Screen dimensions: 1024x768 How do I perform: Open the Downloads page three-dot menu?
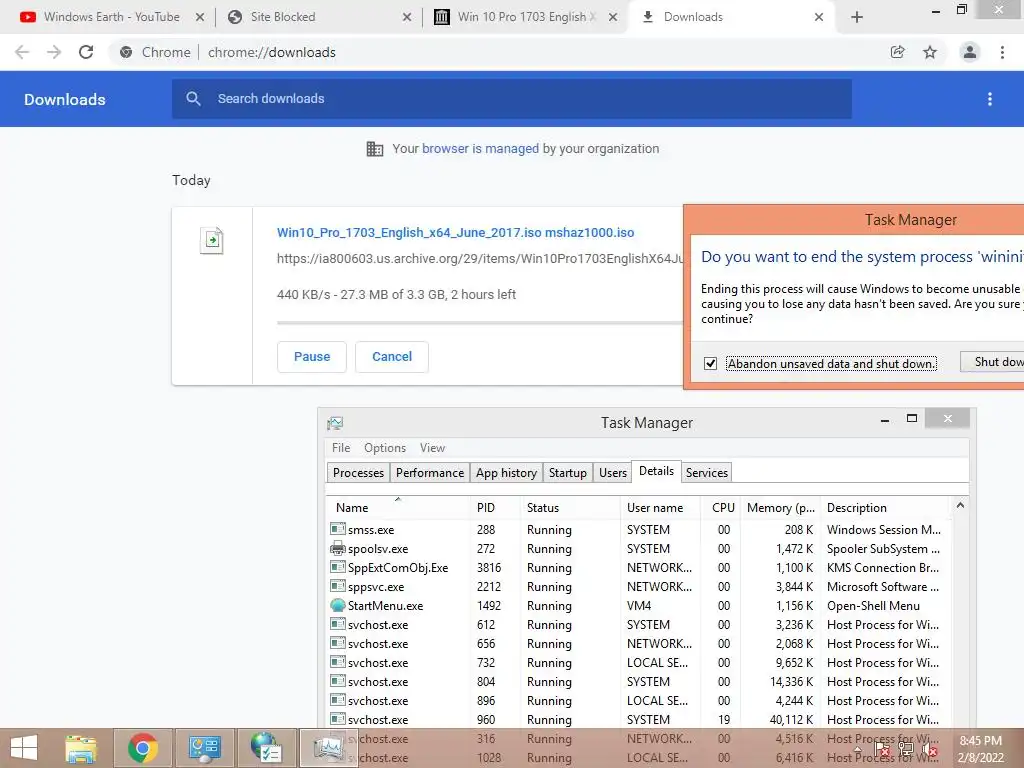tap(990, 99)
